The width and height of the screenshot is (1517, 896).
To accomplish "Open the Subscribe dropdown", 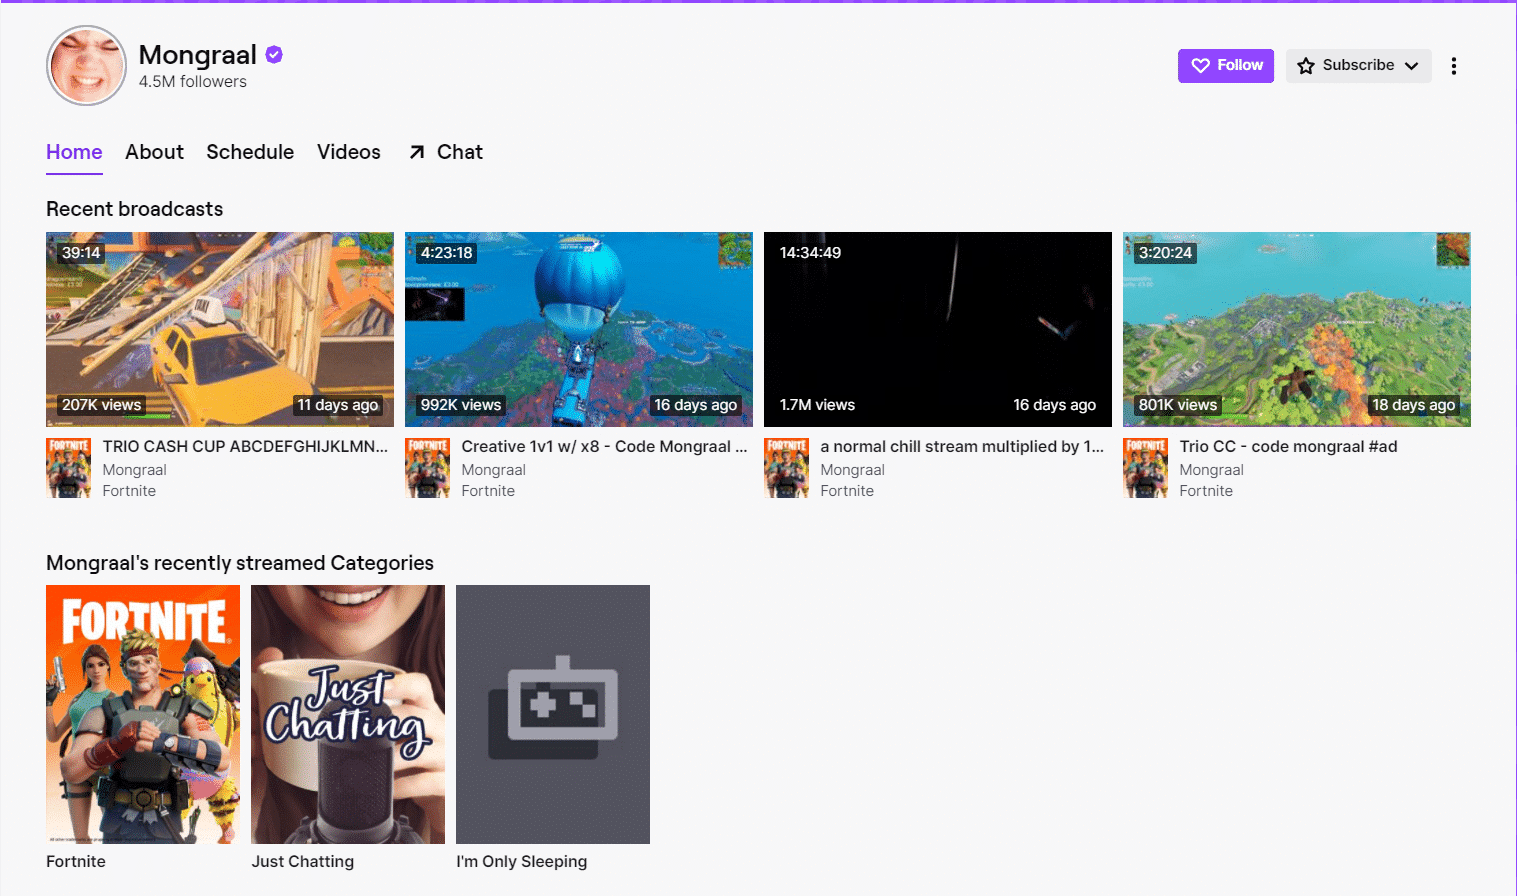I will (1358, 66).
